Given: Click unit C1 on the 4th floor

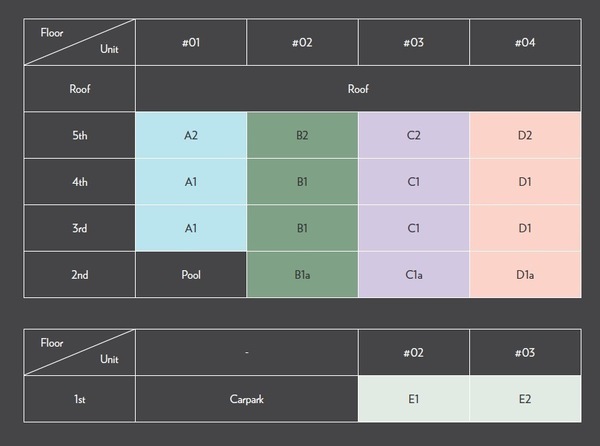Looking at the screenshot, I should 413,182.
